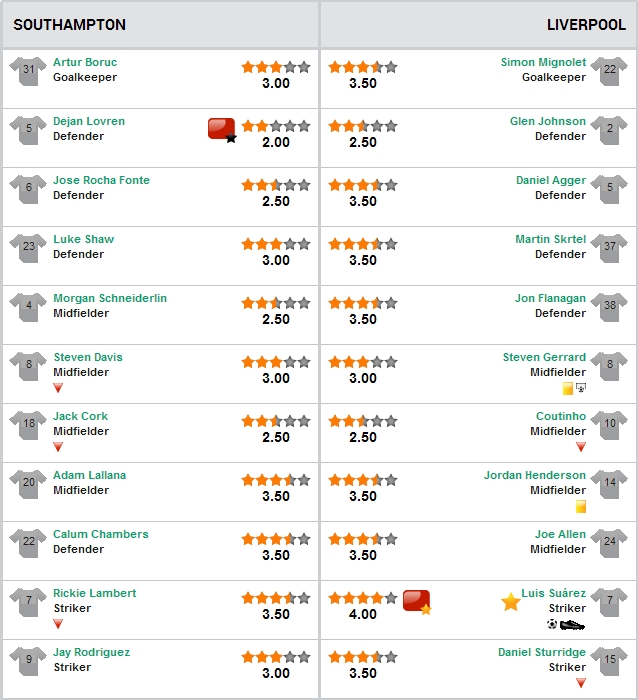Screen dimensions: 638x700
Task: Click Jordan Henderson's yellow card icon
Action: (580, 507)
